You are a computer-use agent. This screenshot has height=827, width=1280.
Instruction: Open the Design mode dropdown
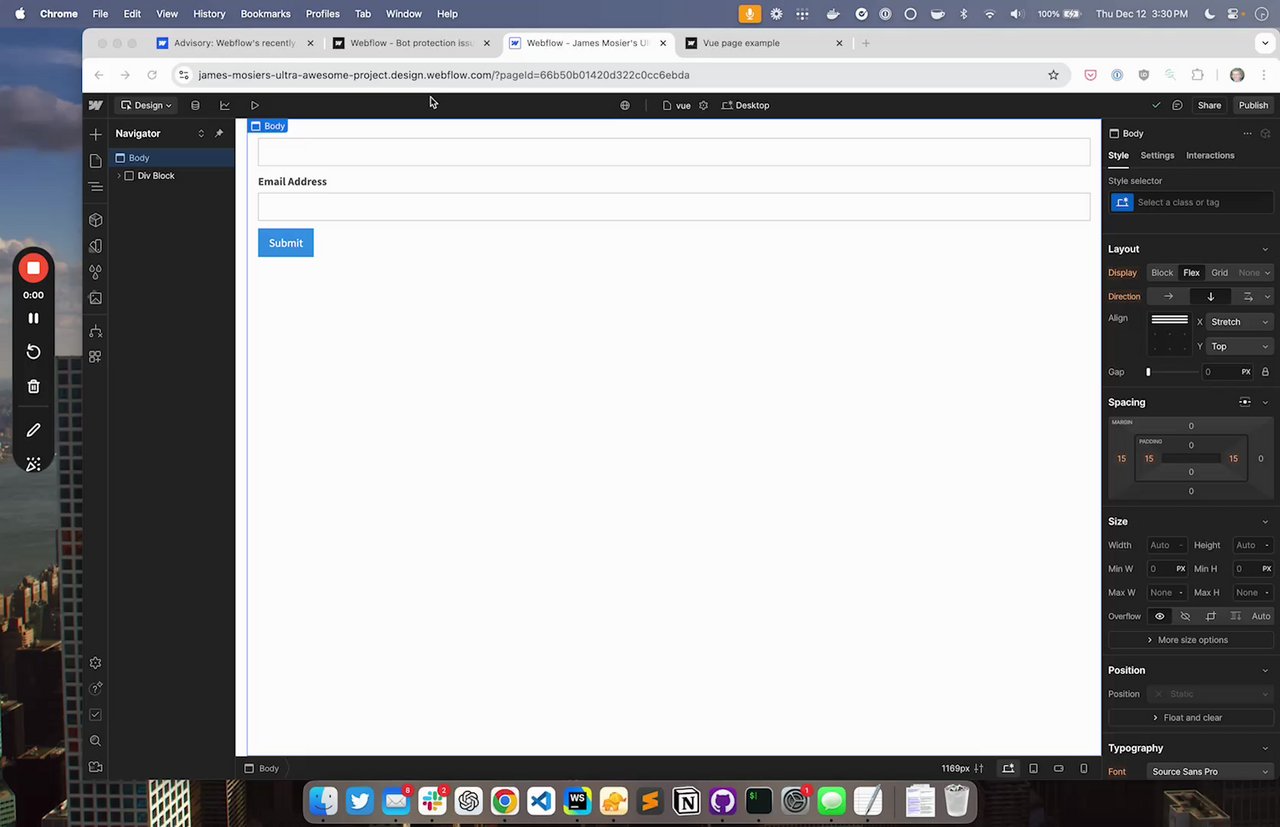(147, 105)
